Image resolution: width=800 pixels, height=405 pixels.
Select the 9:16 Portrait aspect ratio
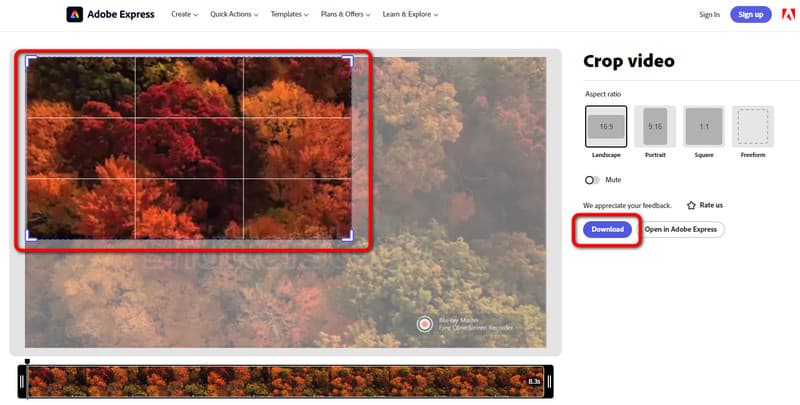click(x=655, y=126)
